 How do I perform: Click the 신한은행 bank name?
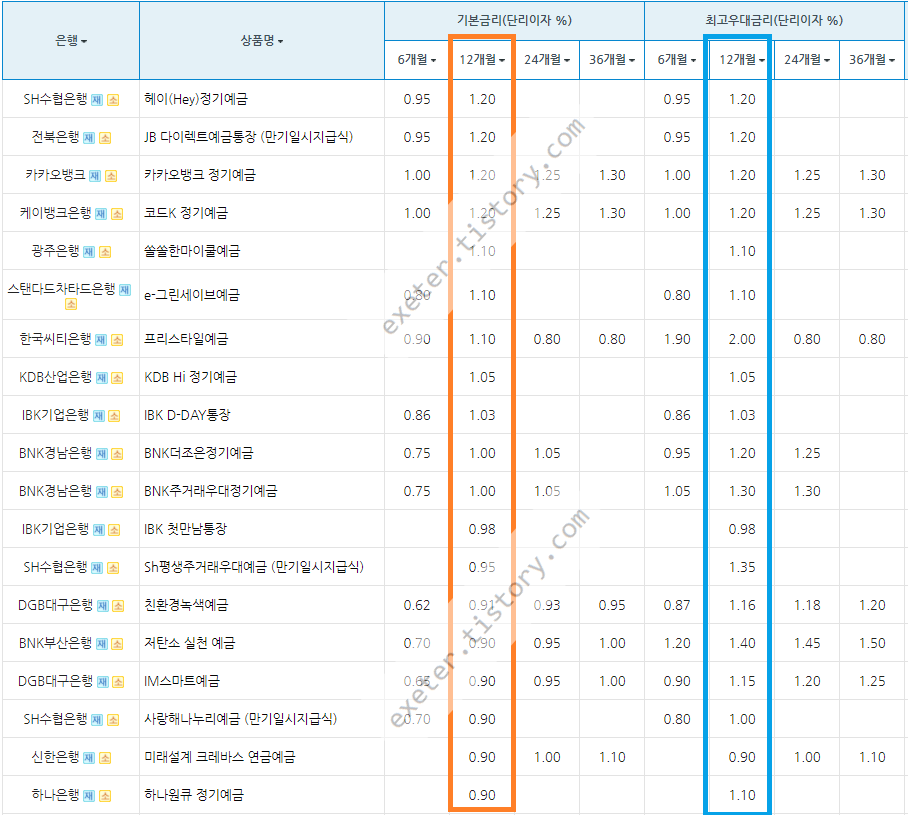coord(55,757)
